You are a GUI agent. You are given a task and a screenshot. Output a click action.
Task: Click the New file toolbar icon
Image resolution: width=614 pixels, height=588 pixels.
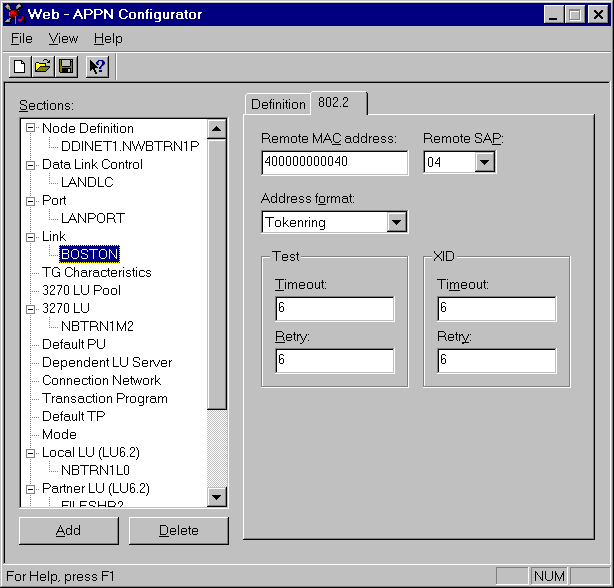[x=20, y=67]
